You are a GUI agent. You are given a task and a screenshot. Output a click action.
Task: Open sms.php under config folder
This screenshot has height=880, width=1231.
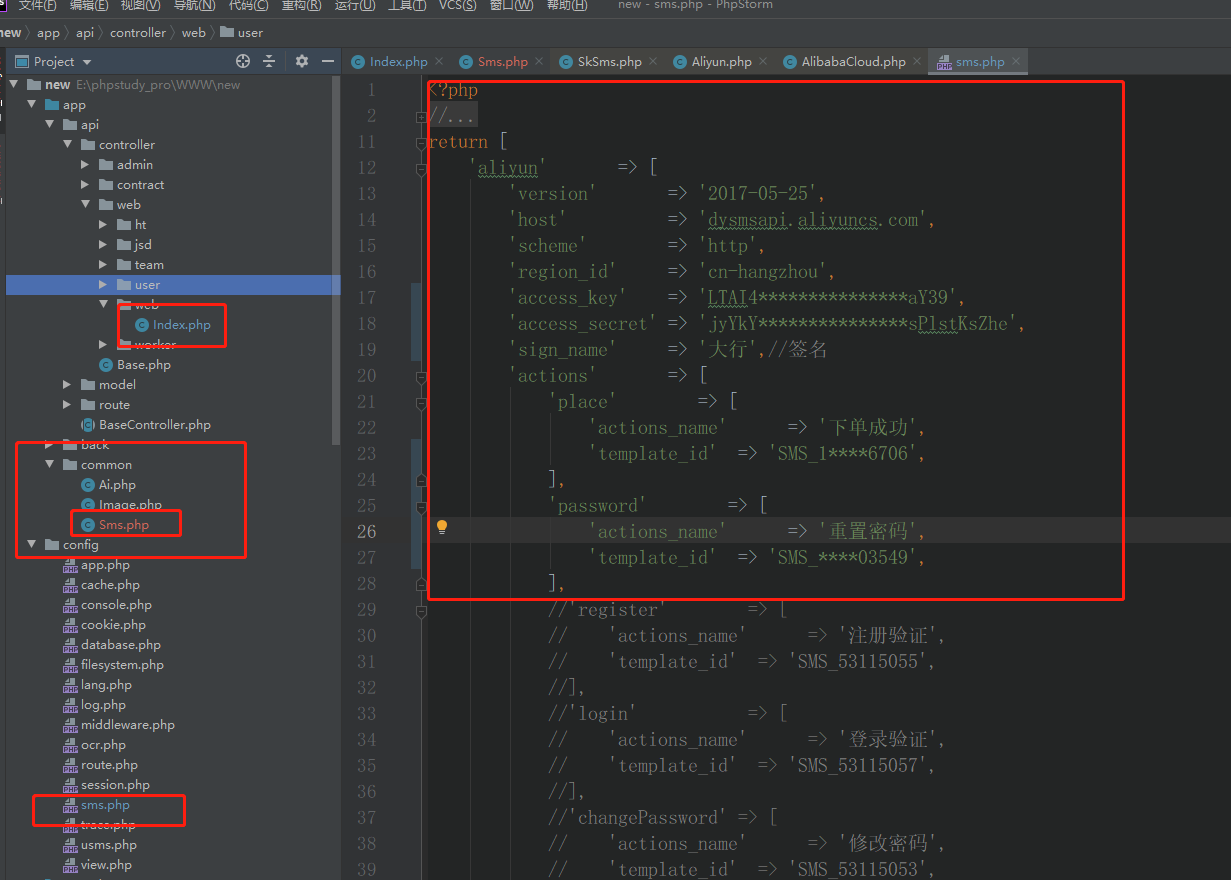coord(105,805)
